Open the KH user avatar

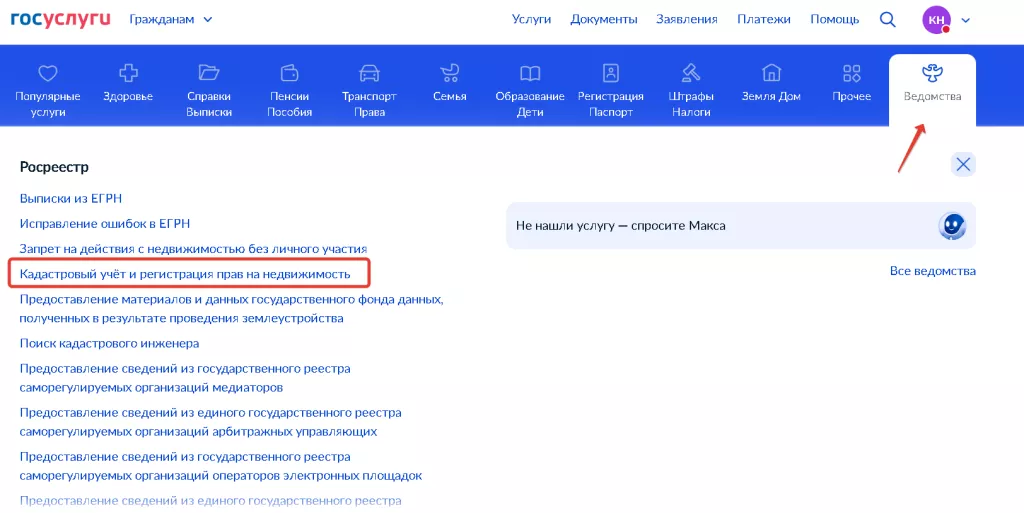pos(936,20)
